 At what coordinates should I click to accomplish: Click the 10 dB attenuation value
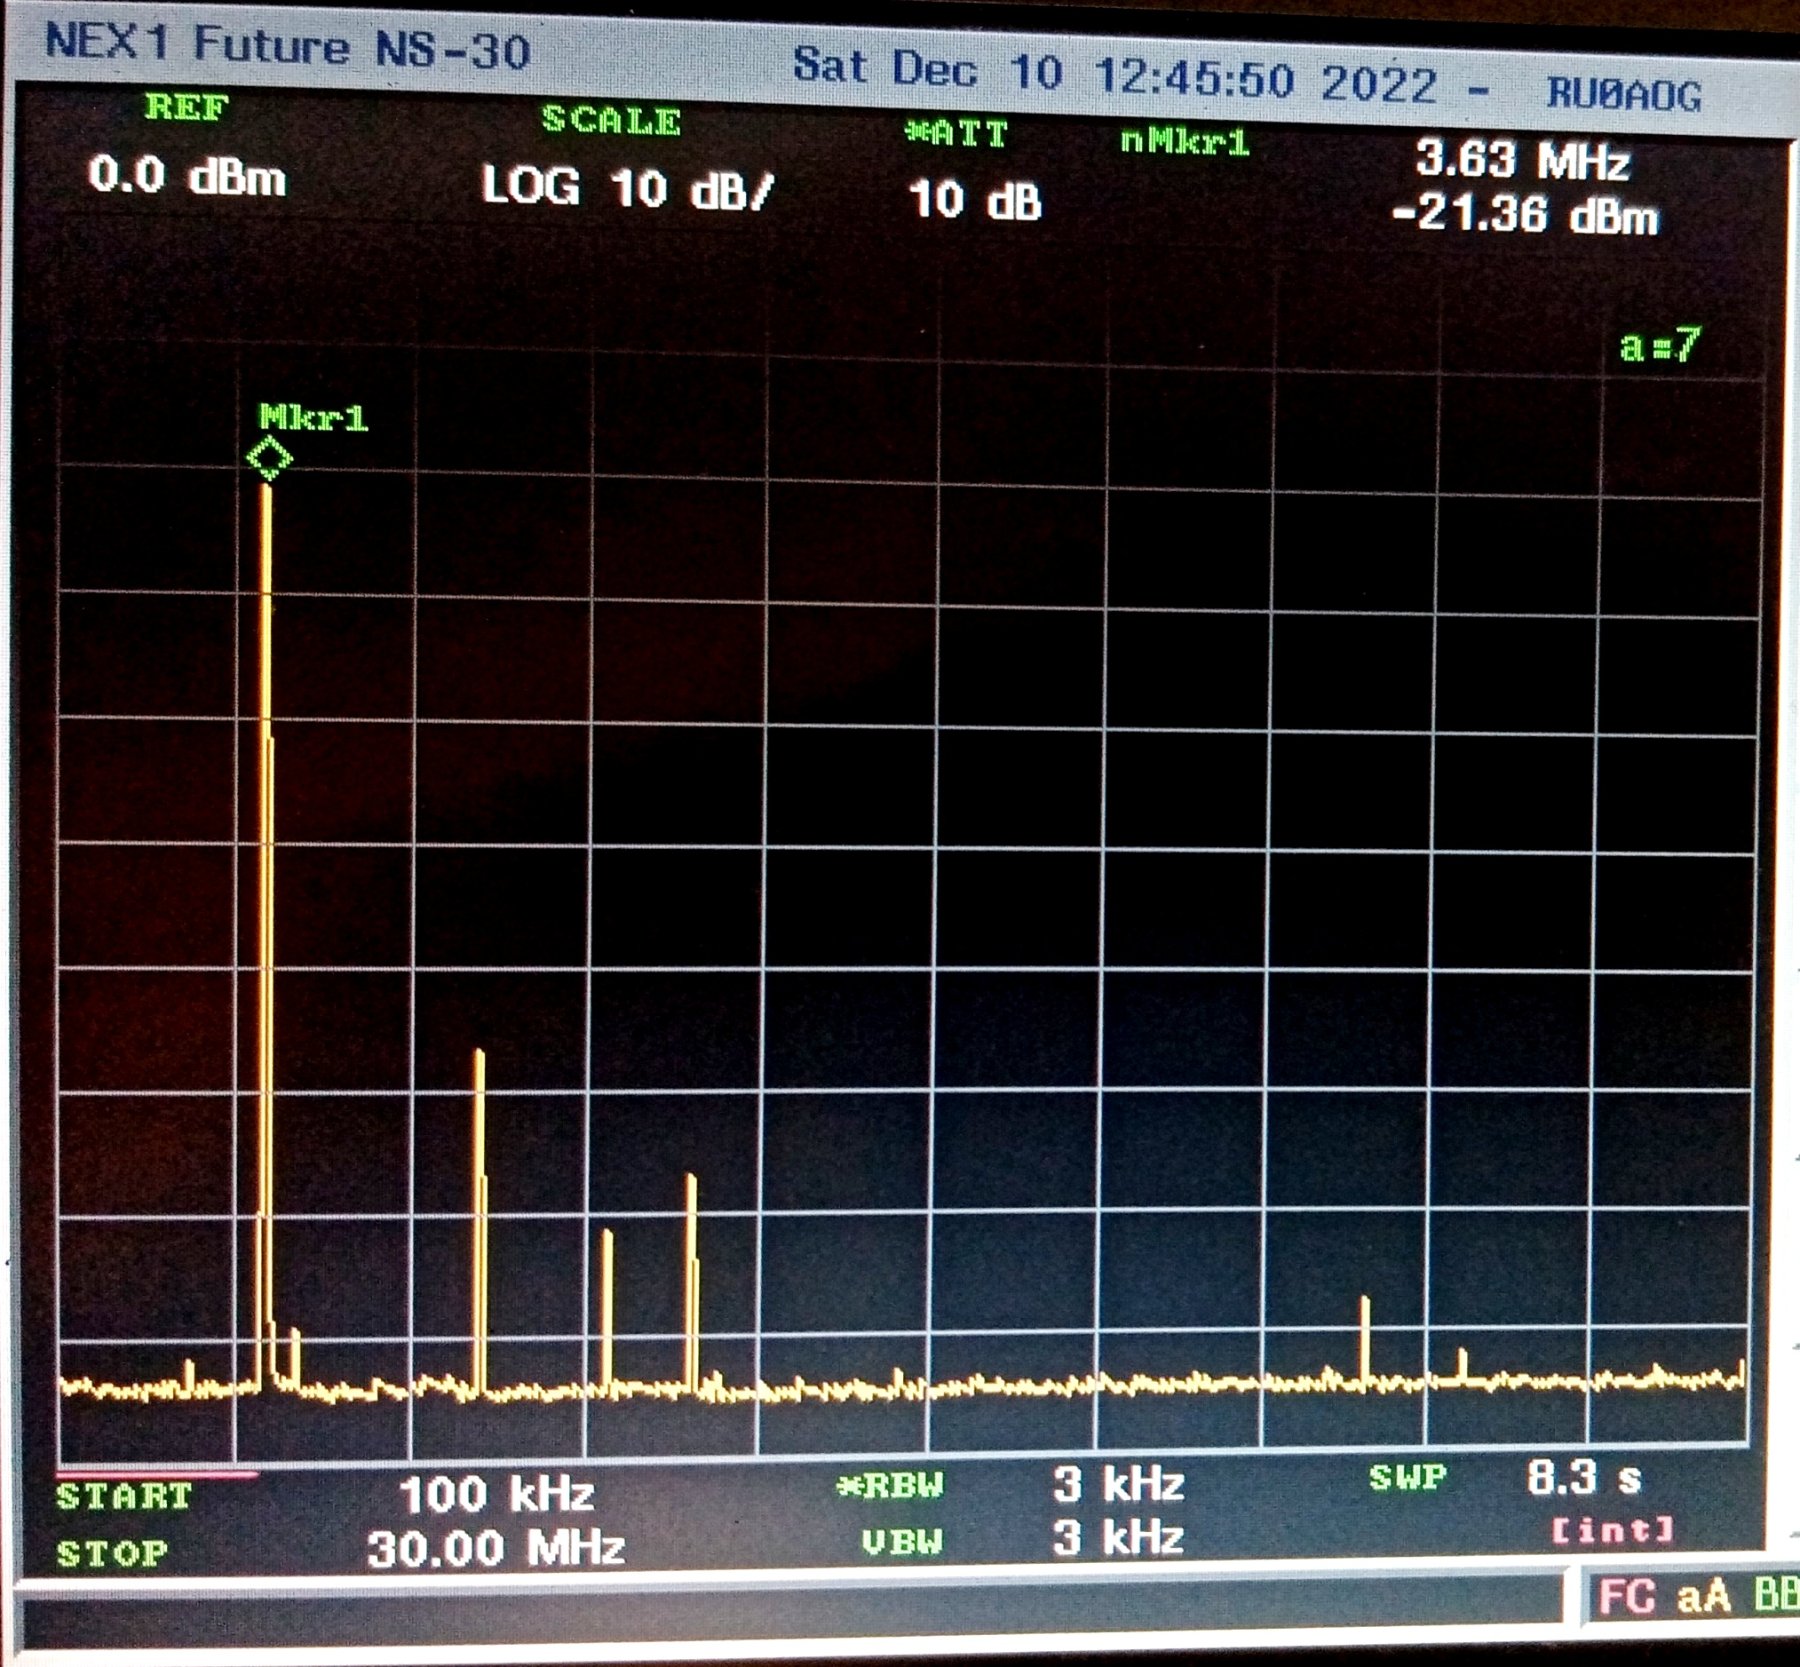pos(975,200)
